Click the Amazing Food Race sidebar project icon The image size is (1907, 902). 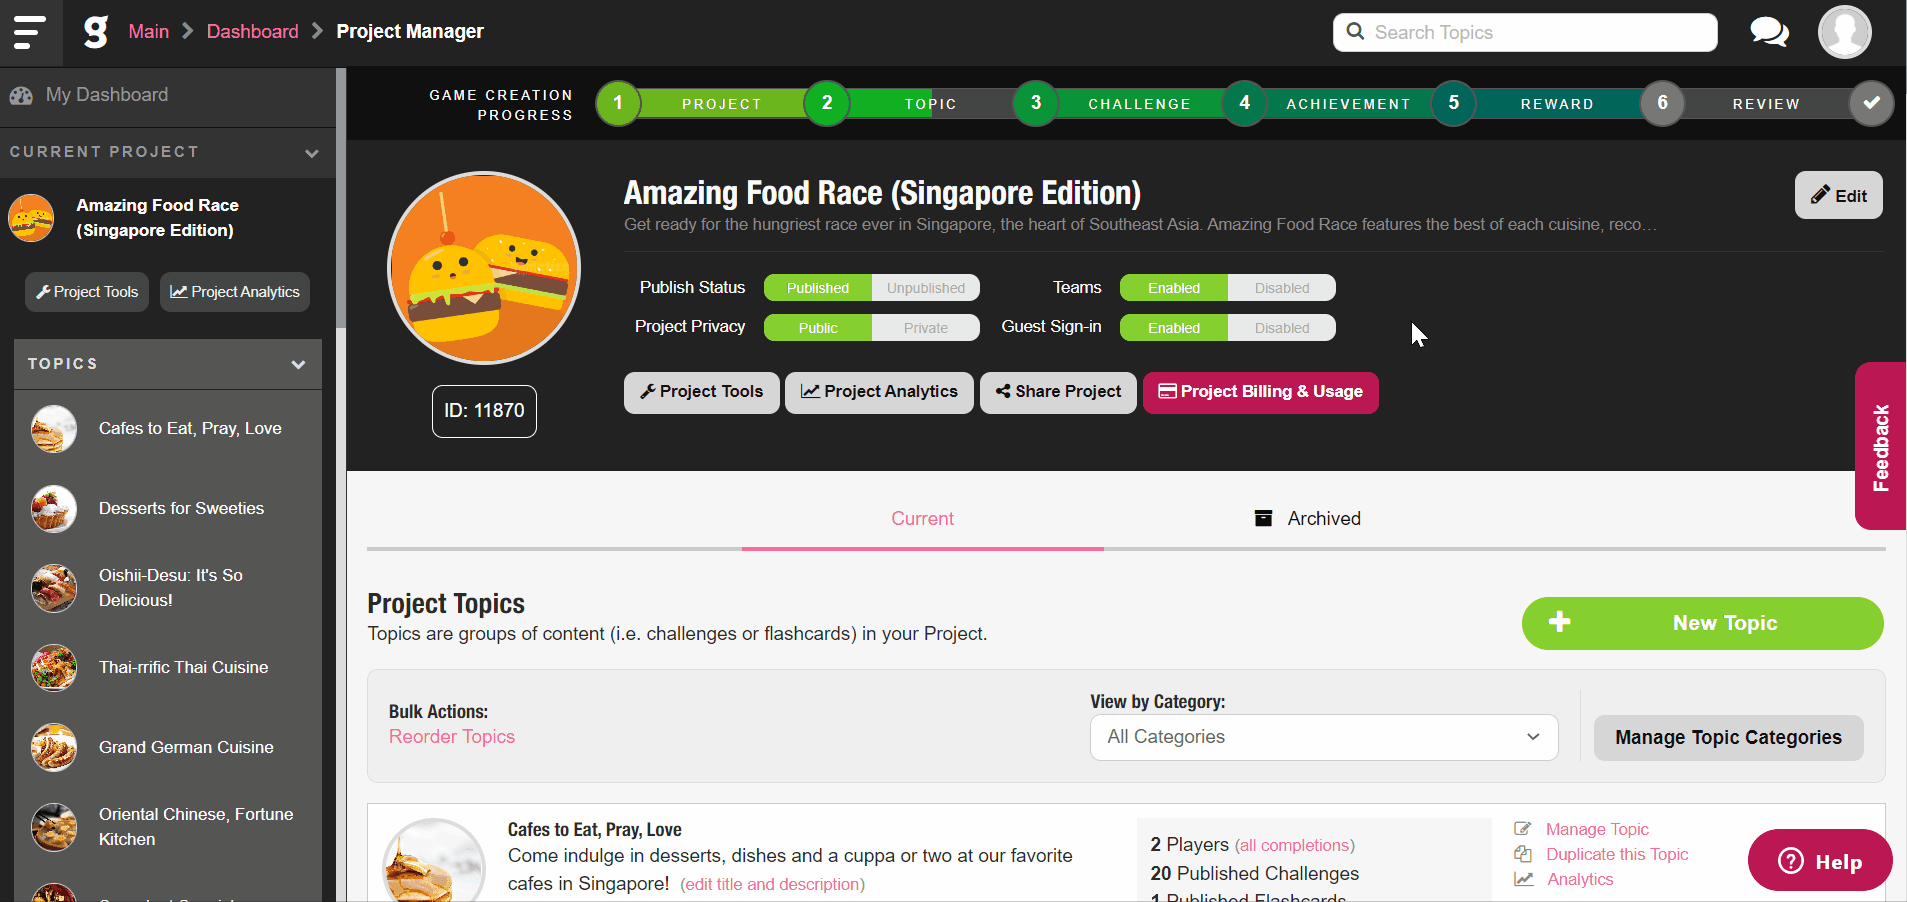[x=31, y=218]
